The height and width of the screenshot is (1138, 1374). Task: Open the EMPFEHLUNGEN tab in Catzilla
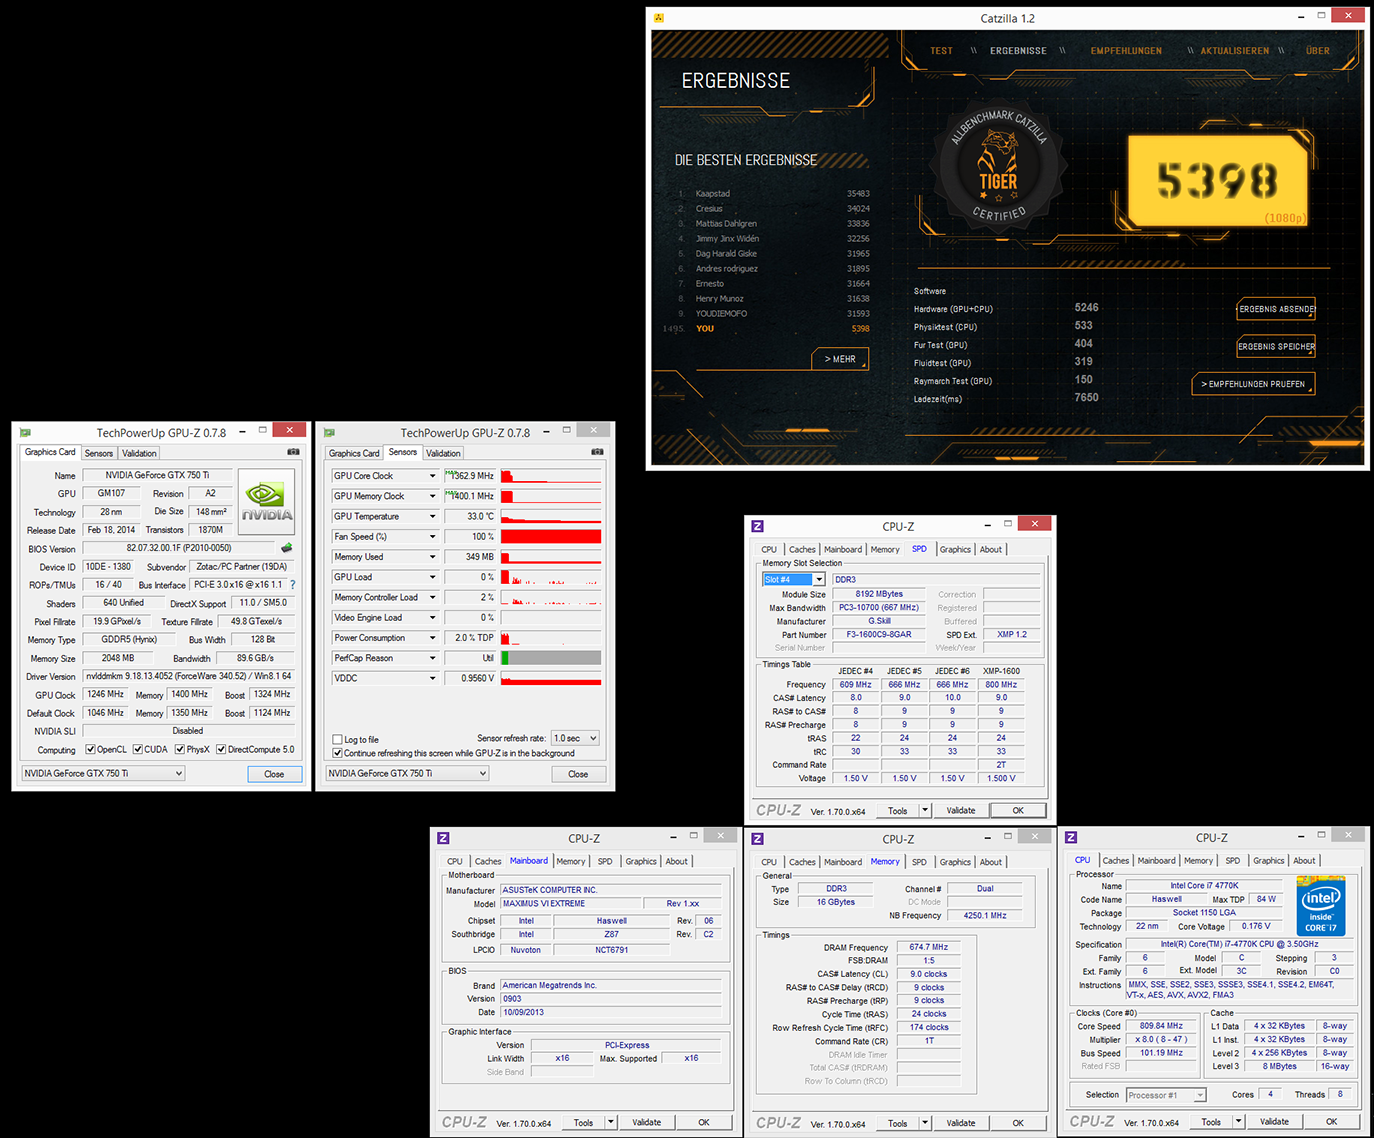coord(1126,51)
